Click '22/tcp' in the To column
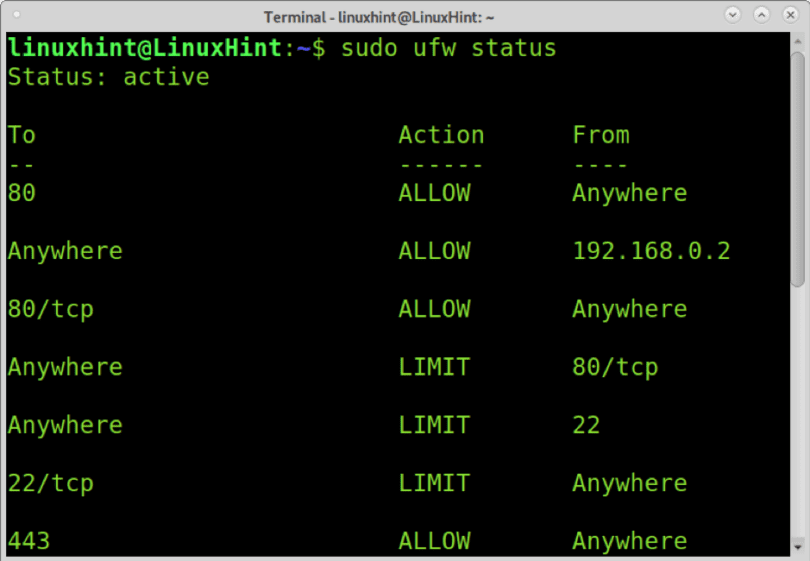 [51, 484]
